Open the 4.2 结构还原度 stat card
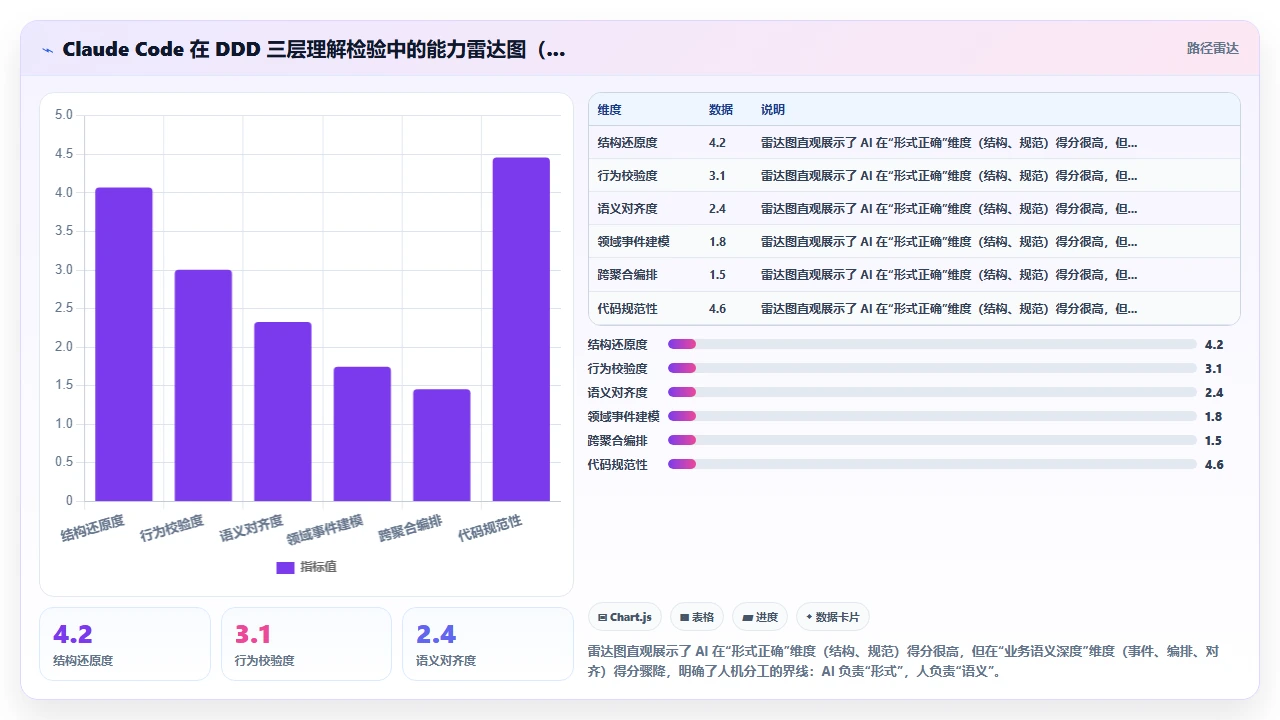Viewport: 1280px width, 720px height. coord(125,644)
